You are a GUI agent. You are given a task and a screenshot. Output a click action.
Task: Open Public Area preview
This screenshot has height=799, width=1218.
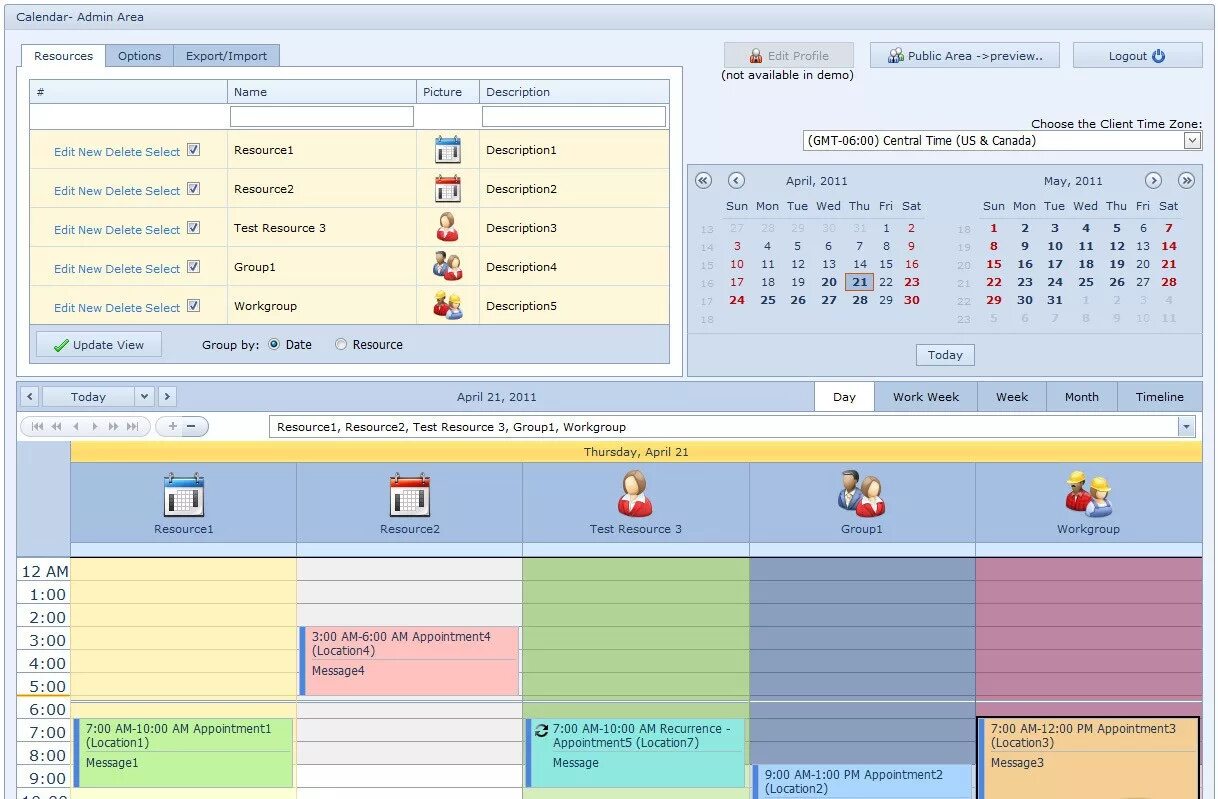[x=965, y=56]
